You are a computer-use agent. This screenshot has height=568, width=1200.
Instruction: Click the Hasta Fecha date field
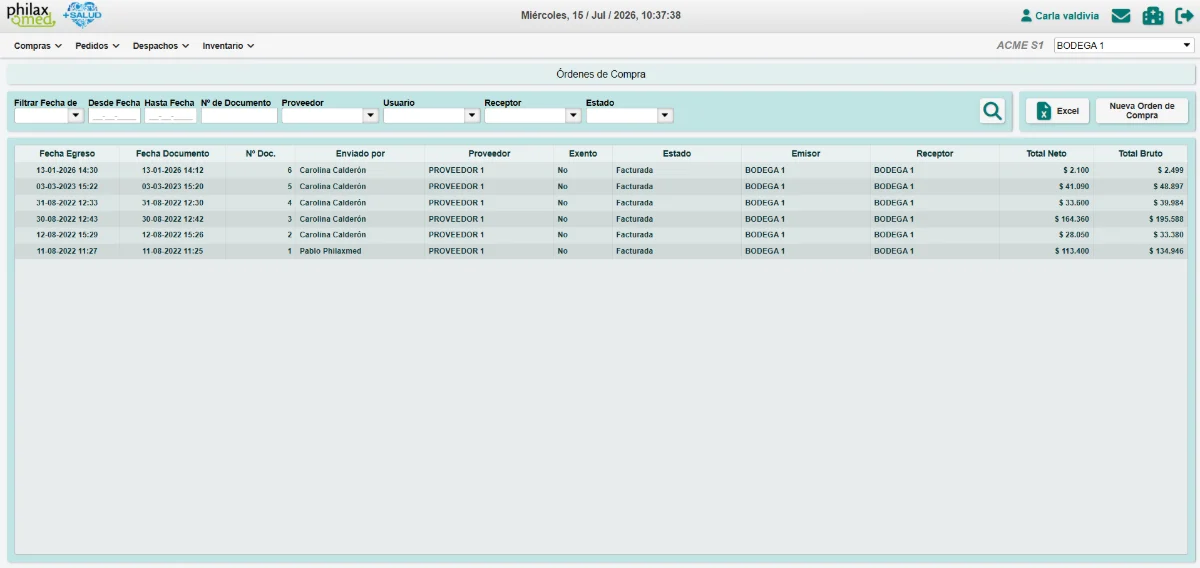pos(171,116)
